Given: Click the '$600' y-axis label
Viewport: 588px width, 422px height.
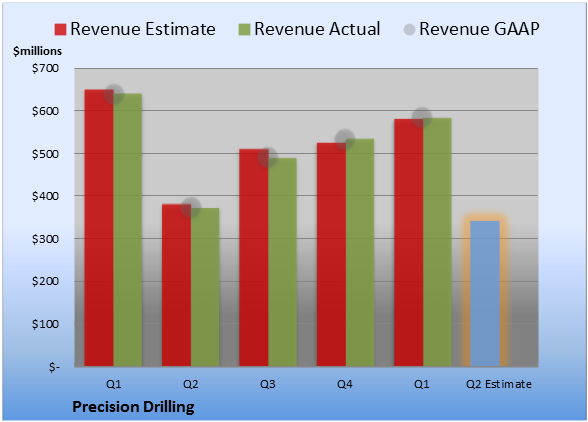Looking at the screenshot, I should click(45, 111).
